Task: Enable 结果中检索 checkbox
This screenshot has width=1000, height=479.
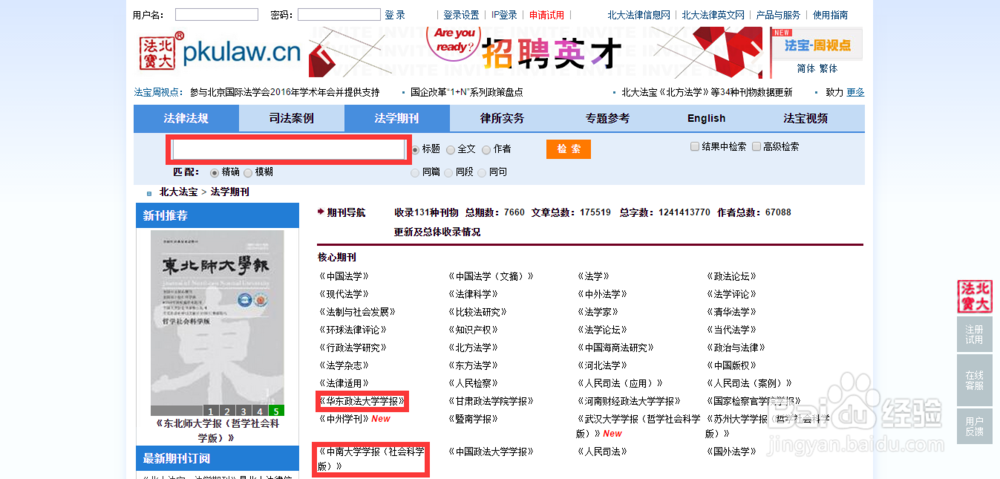Action: [695, 147]
